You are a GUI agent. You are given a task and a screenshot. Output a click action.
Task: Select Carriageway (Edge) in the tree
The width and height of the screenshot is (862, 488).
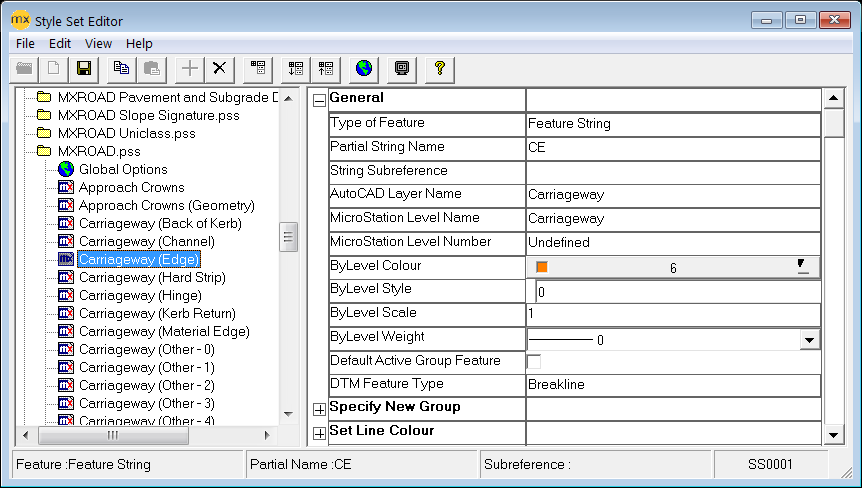pos(139,259)
